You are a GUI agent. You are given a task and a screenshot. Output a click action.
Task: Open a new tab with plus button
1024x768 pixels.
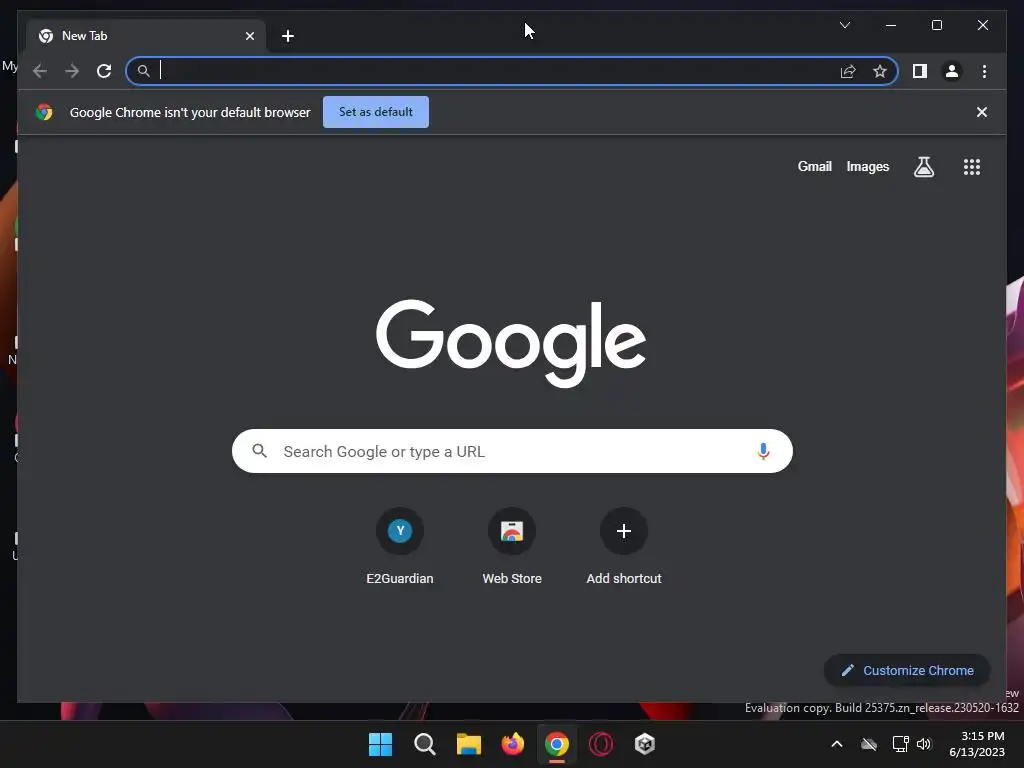click(x=287, y=36)
